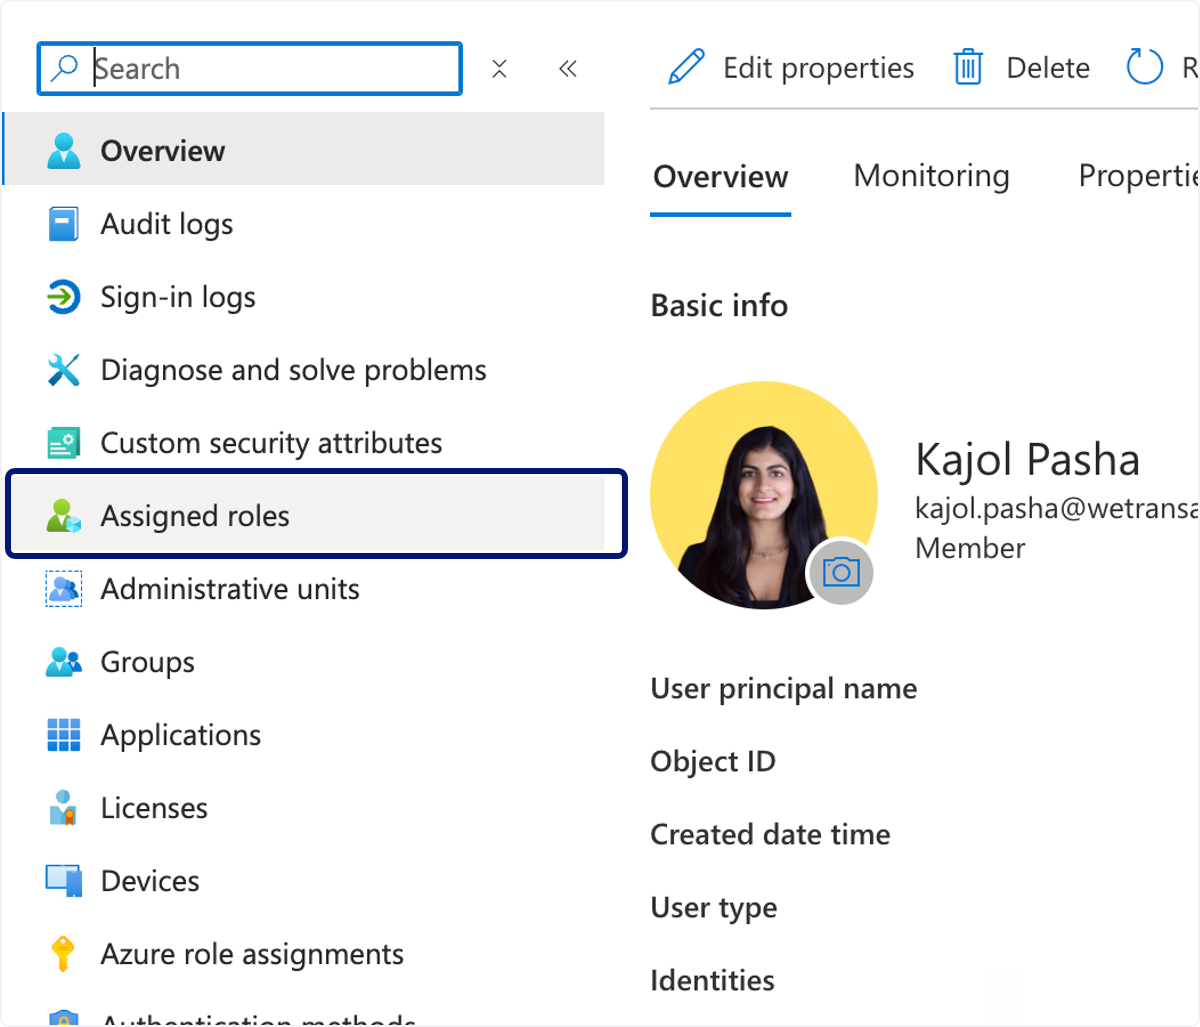Image resolution: width=1200 pixels, height=1027 pixels.
Task: Click the Overview person icon in sidebar
Action: point(64,150)
